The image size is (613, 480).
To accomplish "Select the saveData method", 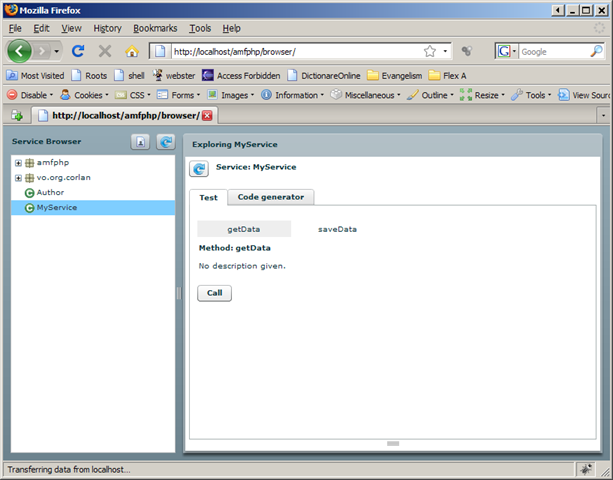I will pyautogui.click(x=337, y=229).
